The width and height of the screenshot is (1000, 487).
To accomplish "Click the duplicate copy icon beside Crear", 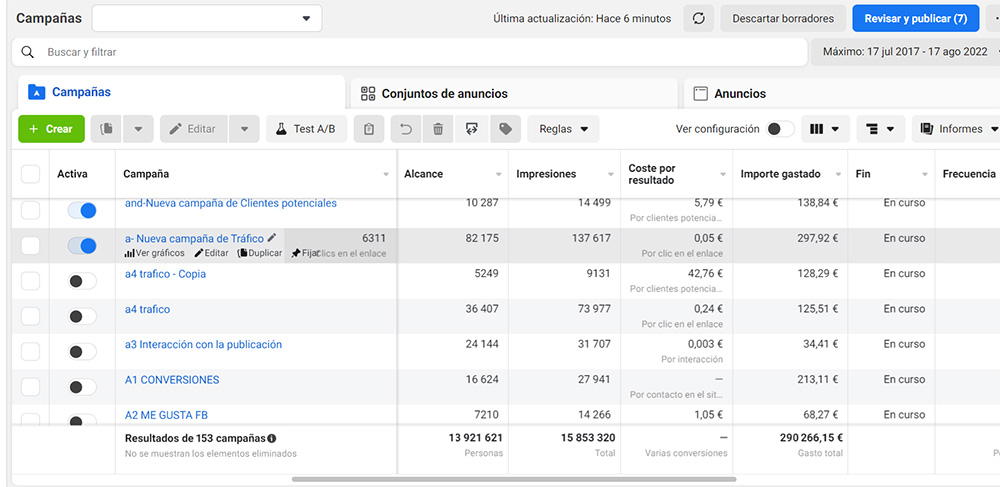I will tap(106, 129).
